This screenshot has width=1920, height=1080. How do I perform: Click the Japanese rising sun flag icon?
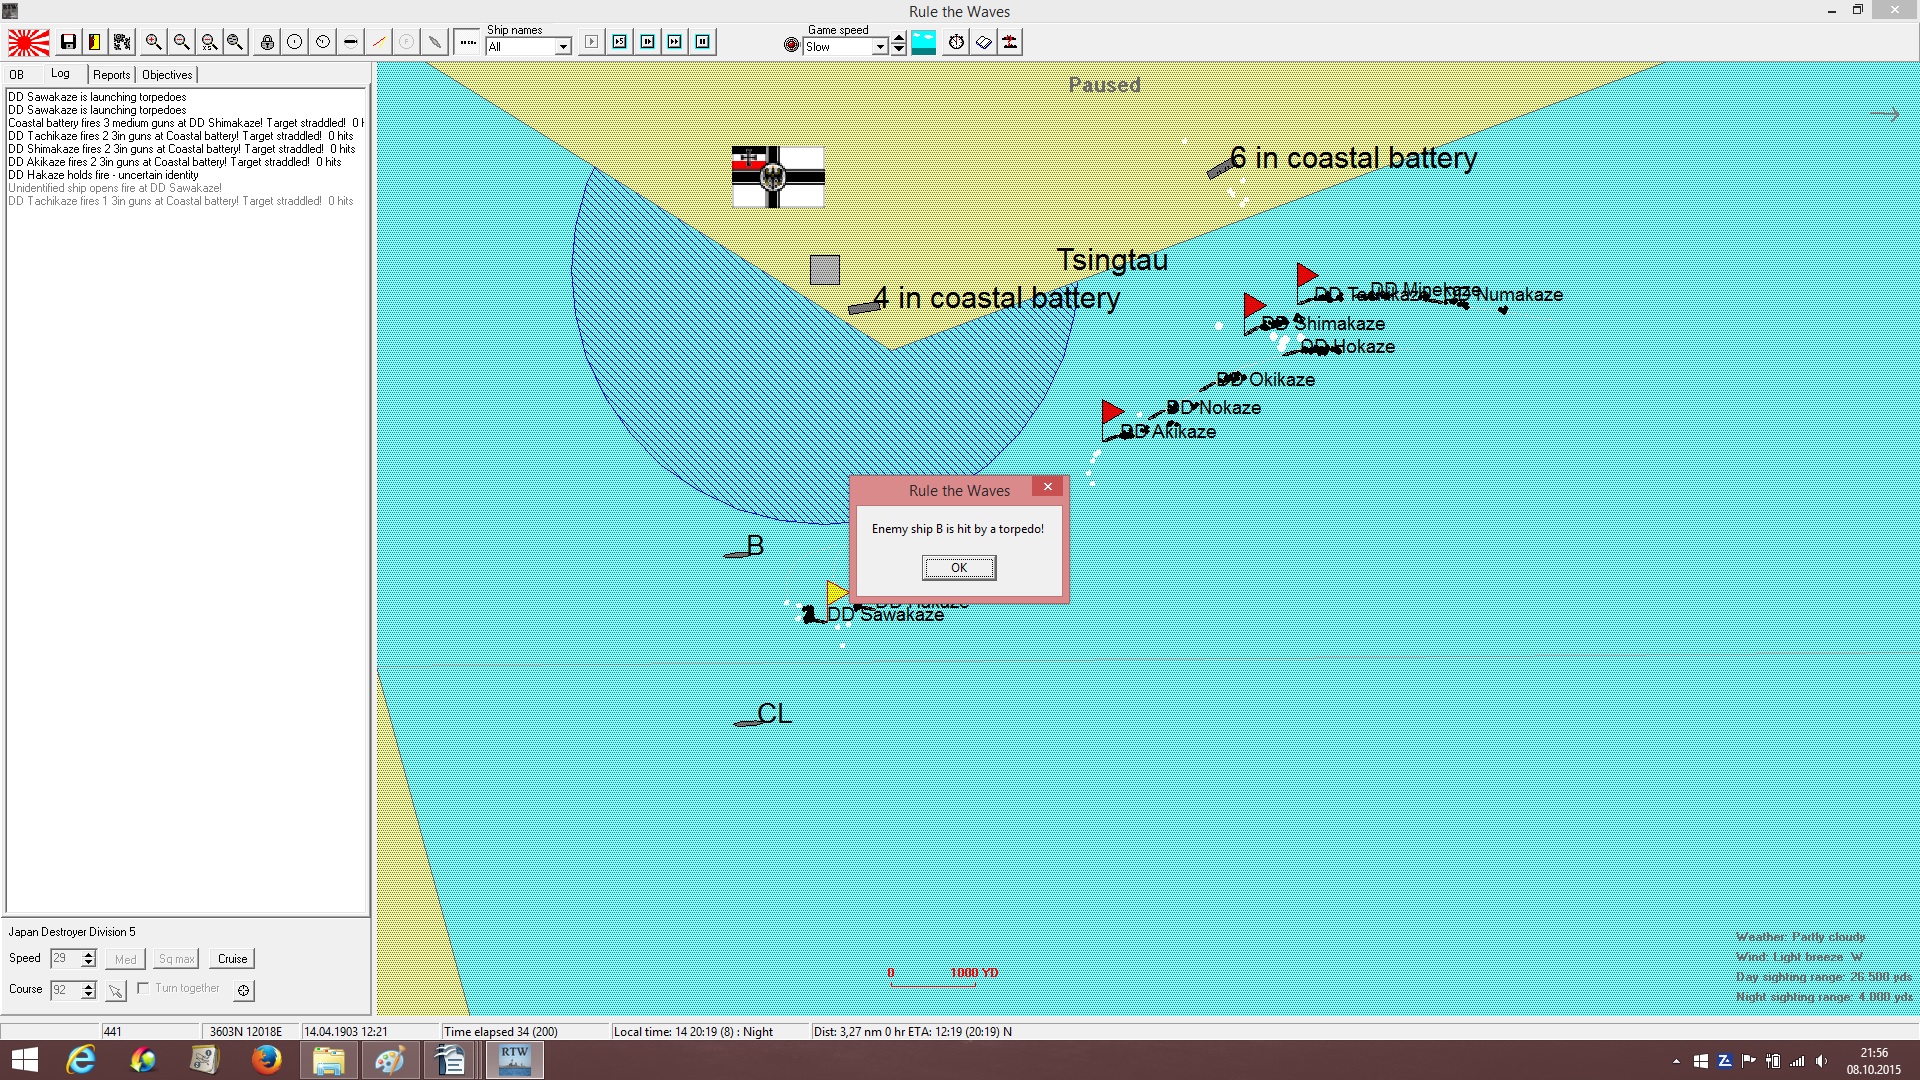point(29,42)
